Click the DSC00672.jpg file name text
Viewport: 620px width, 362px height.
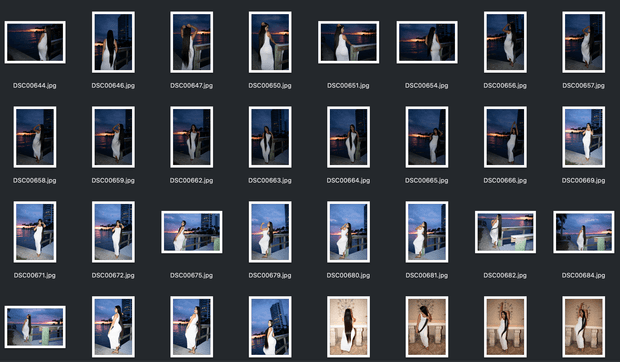(113, 275)
